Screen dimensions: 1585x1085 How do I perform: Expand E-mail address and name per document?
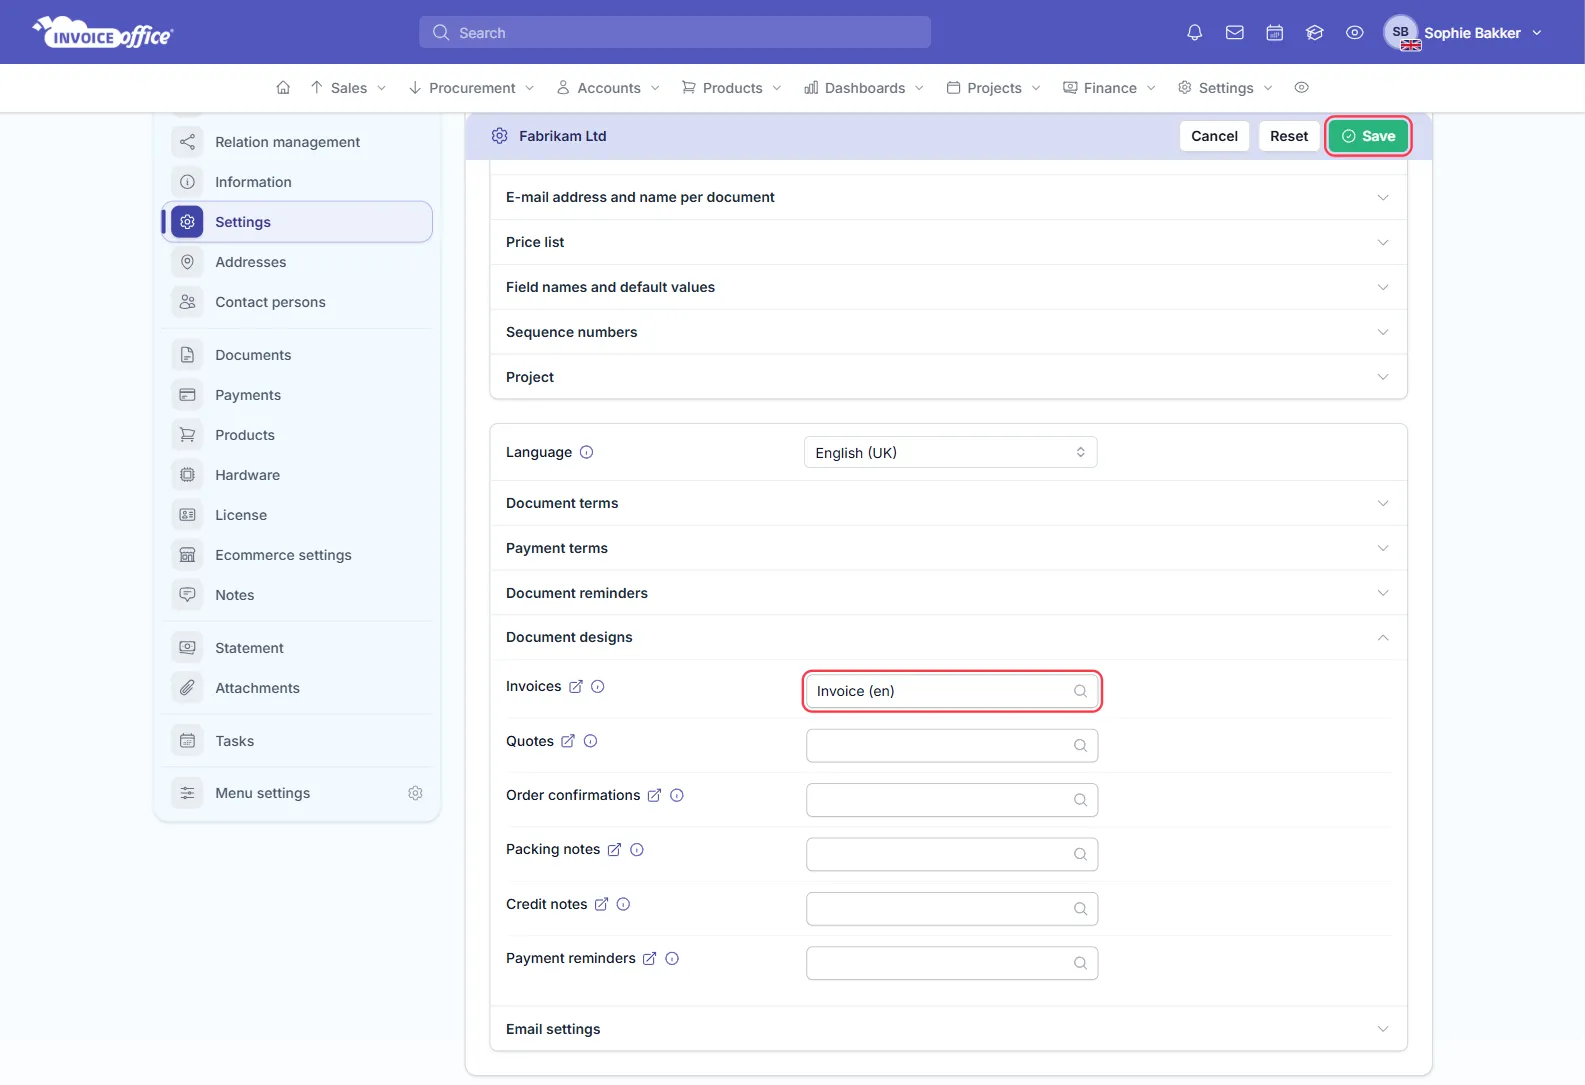[x=948, y=197]
